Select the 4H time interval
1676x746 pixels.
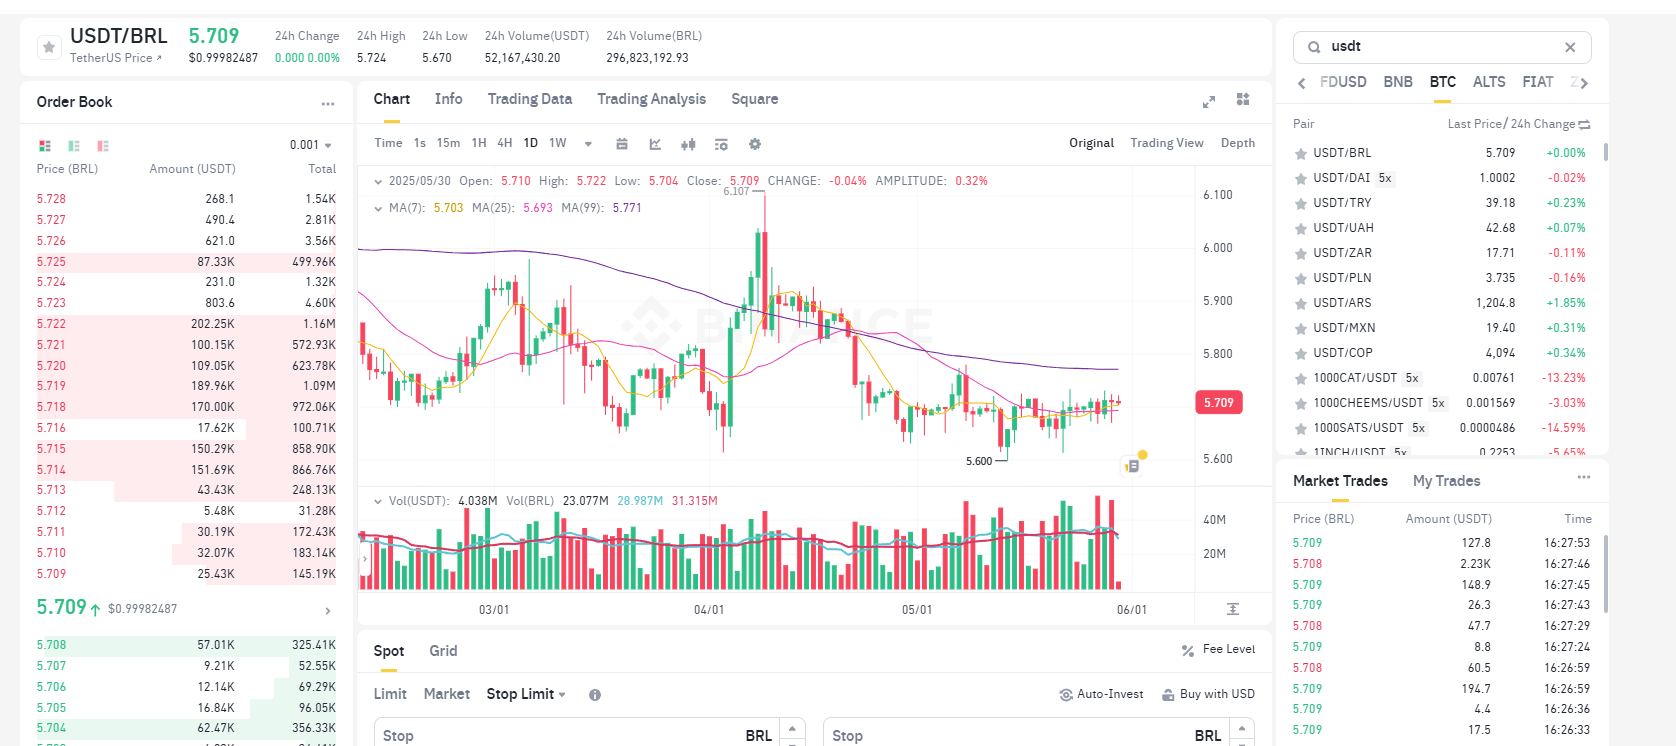(505, 143)
